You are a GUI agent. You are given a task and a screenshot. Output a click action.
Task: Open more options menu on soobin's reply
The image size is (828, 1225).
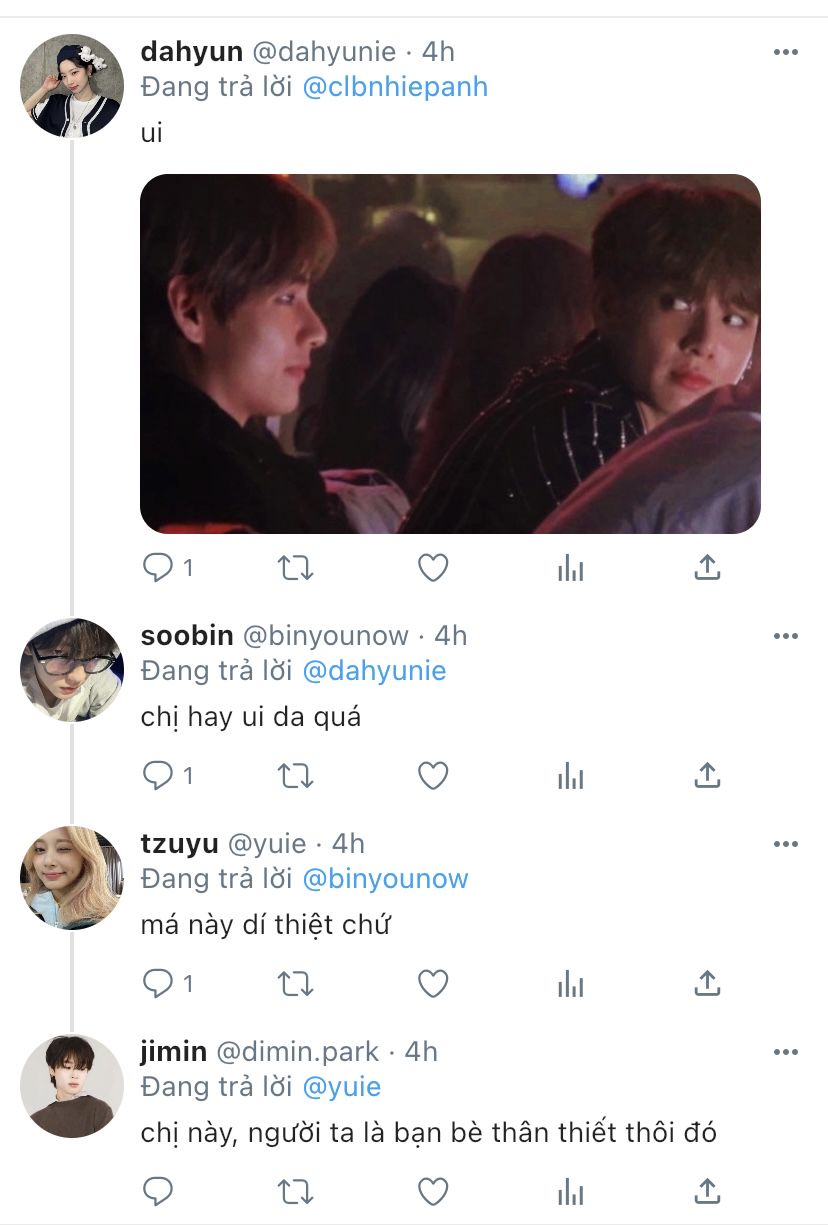786,636
